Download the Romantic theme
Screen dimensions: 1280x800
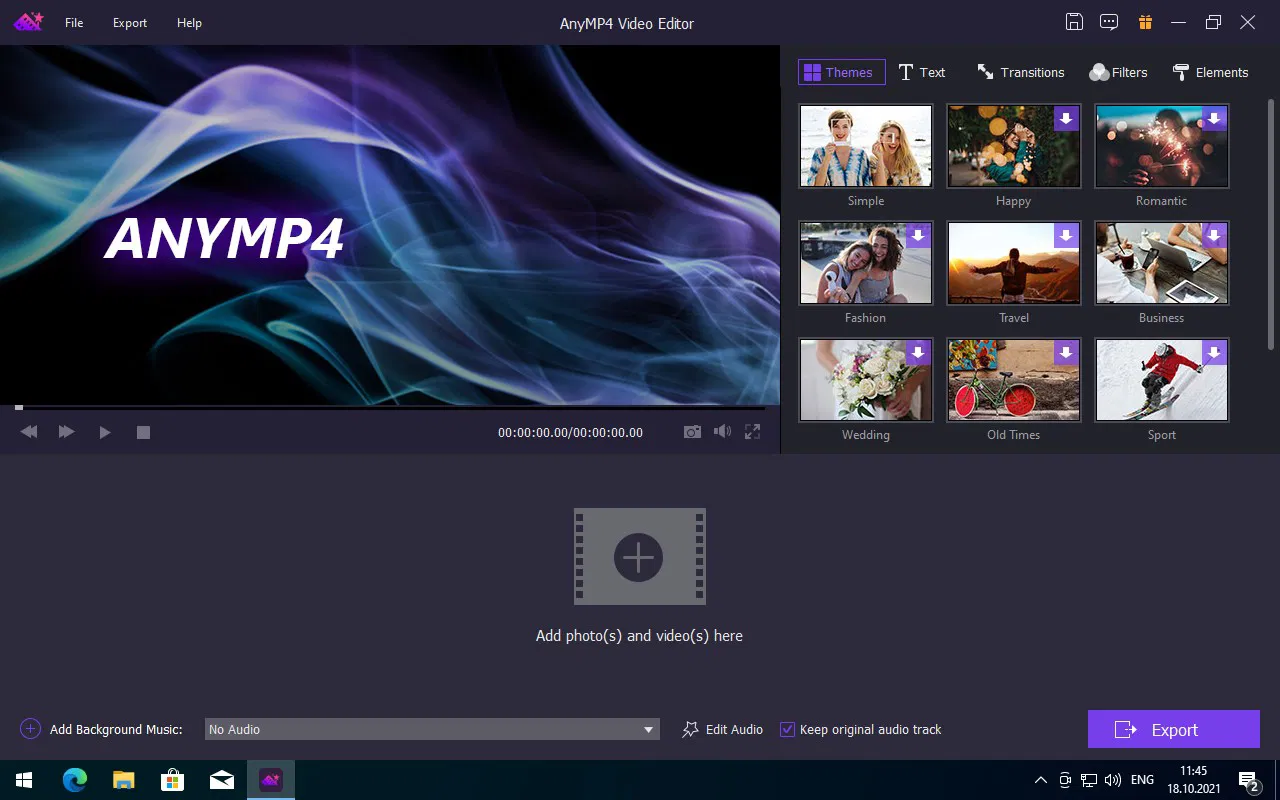pyautogui.click(x=1214, y=118)
